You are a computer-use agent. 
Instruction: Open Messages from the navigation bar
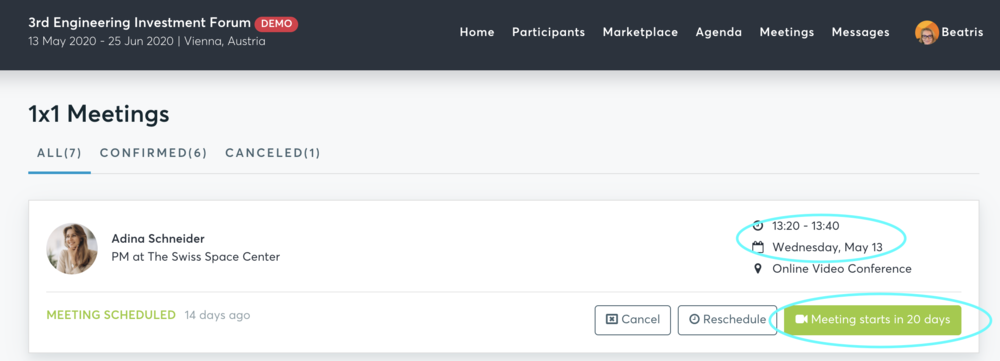point(860,33)
